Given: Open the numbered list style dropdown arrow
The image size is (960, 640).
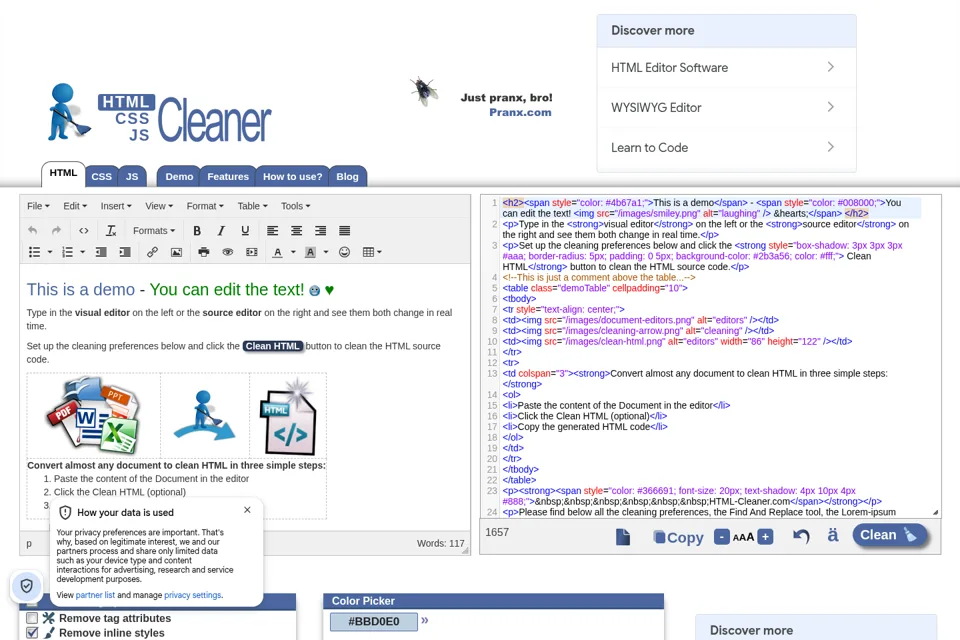Looking at the screenshot, I should (83, 252).
